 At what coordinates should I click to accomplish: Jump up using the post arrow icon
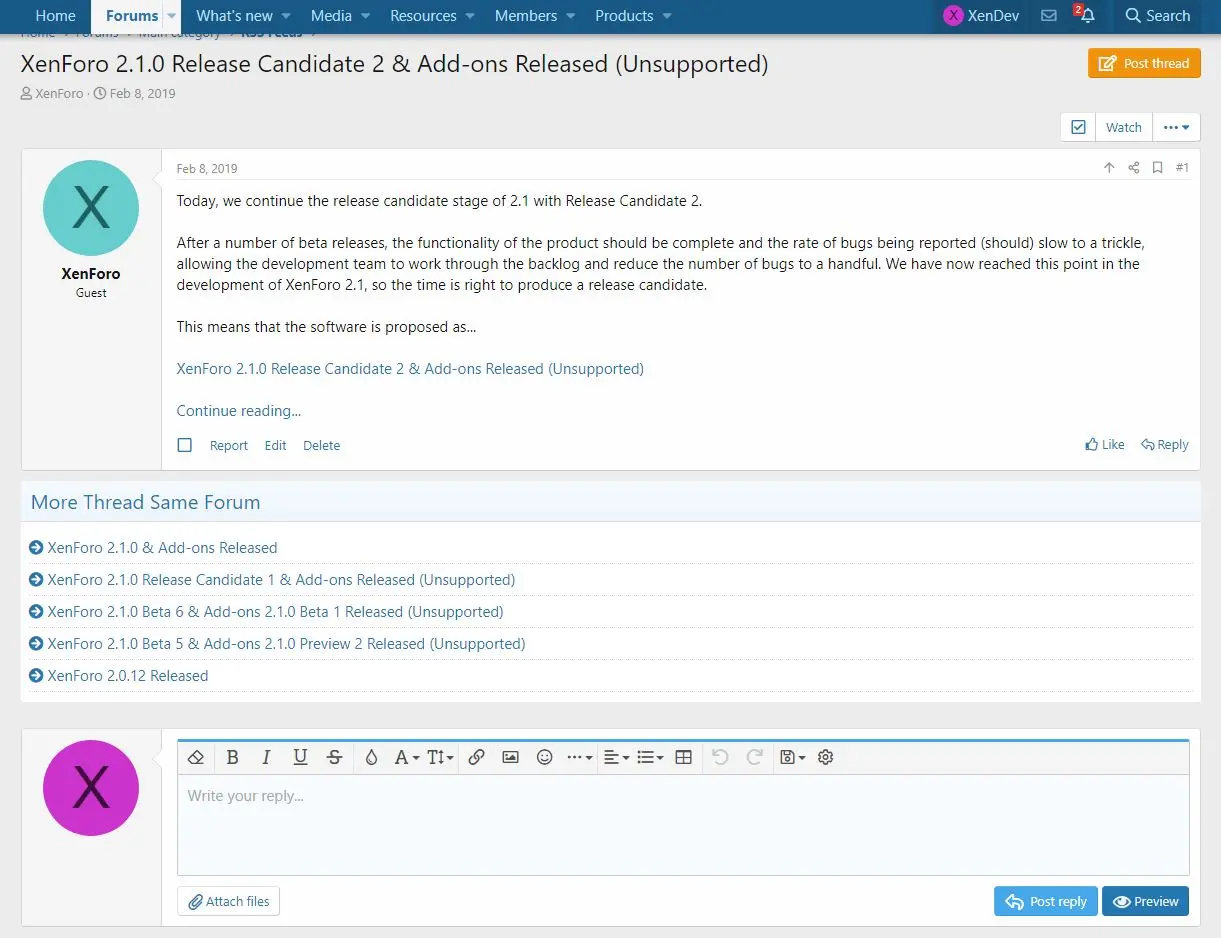[1109, 168]
